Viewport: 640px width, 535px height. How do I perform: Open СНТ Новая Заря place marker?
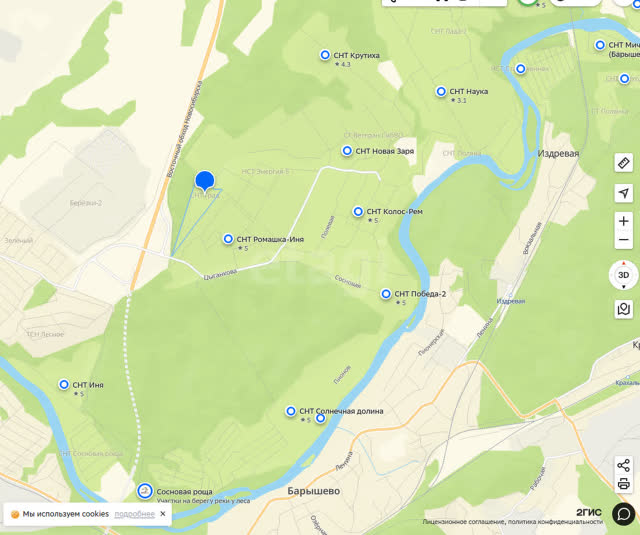(347, 151)
